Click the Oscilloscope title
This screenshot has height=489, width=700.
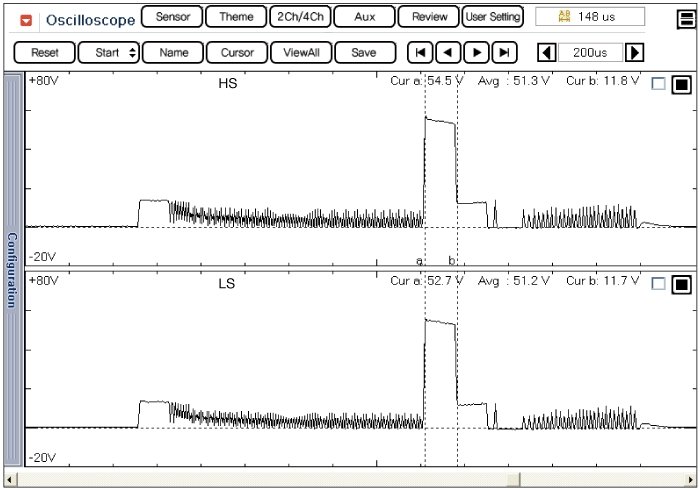click(x=90, y=20)
